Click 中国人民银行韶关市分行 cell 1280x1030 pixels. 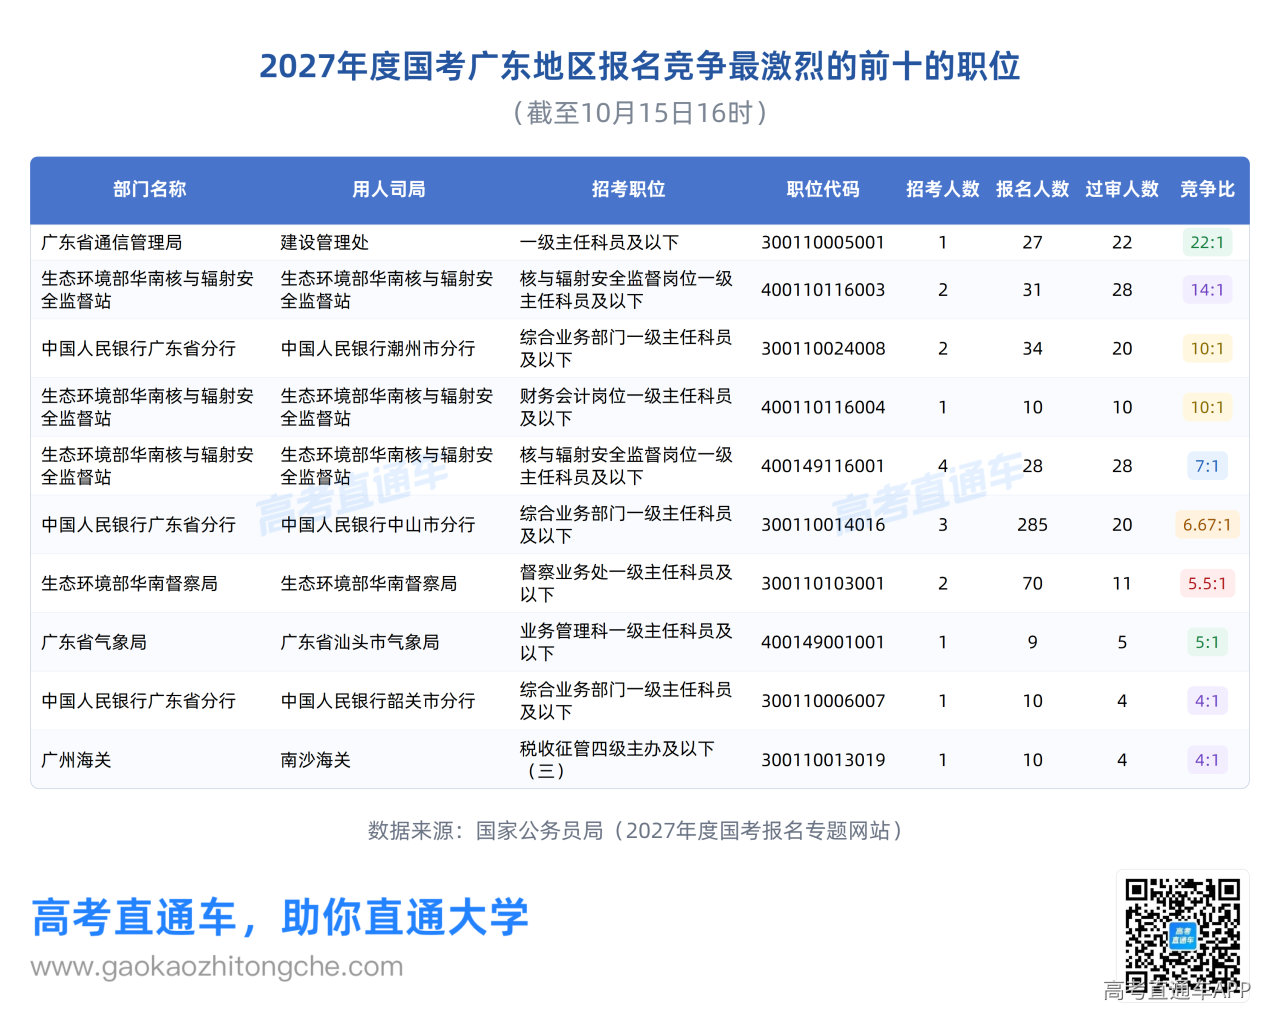[378, 701]
